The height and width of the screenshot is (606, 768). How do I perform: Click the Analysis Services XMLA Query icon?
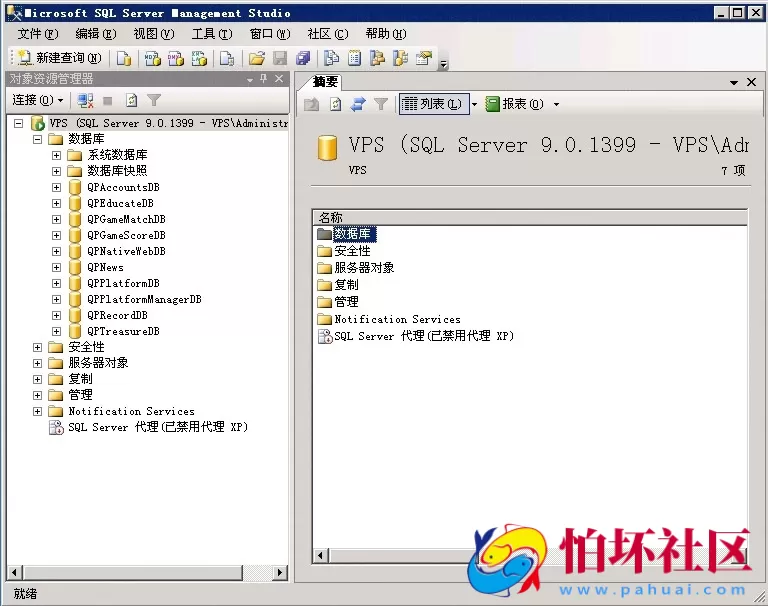pyautogui.click(x=199, y=59)
